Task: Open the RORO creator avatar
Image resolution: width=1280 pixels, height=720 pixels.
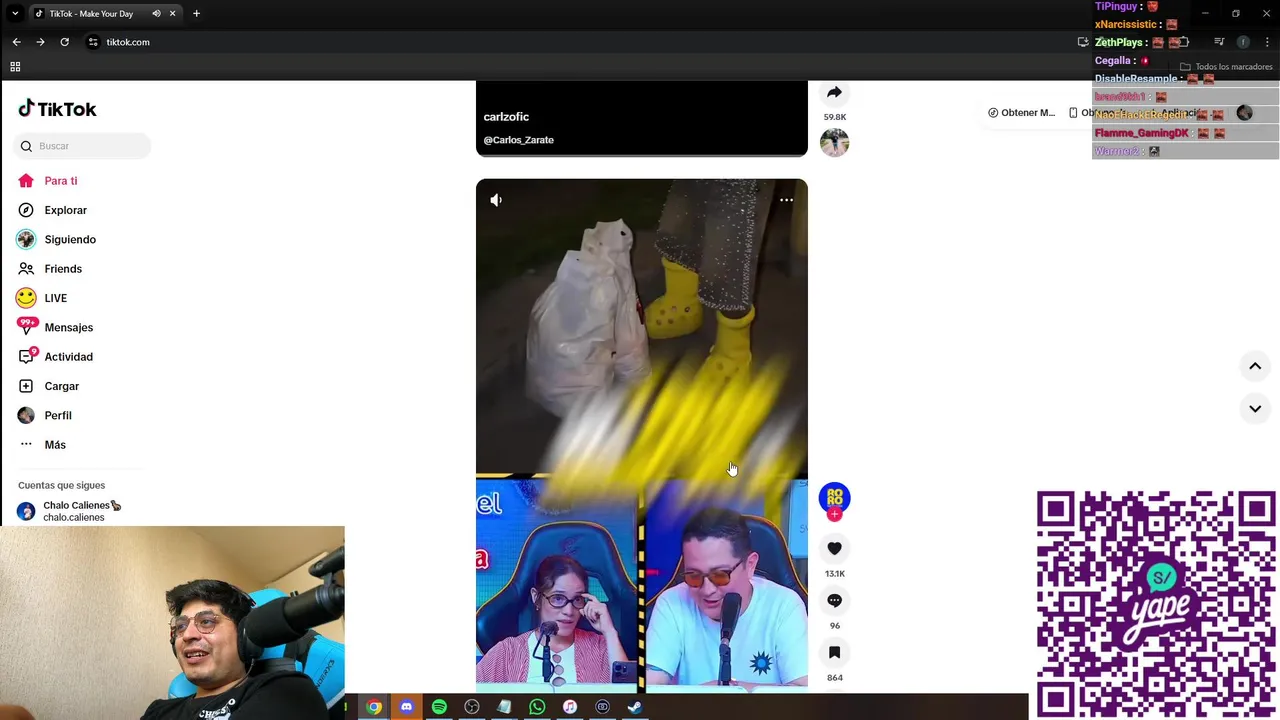Action: click(x=834, y=497)
